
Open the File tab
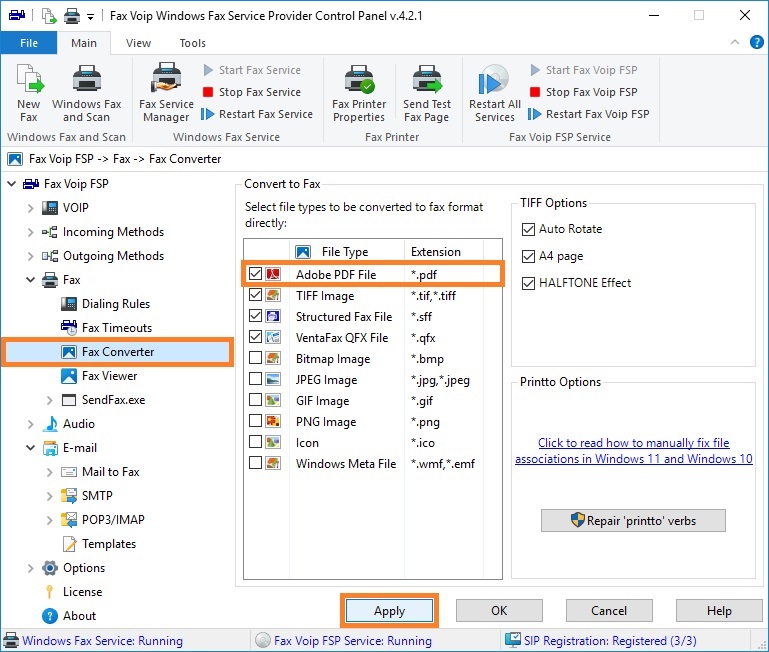(x=29, y=43)
